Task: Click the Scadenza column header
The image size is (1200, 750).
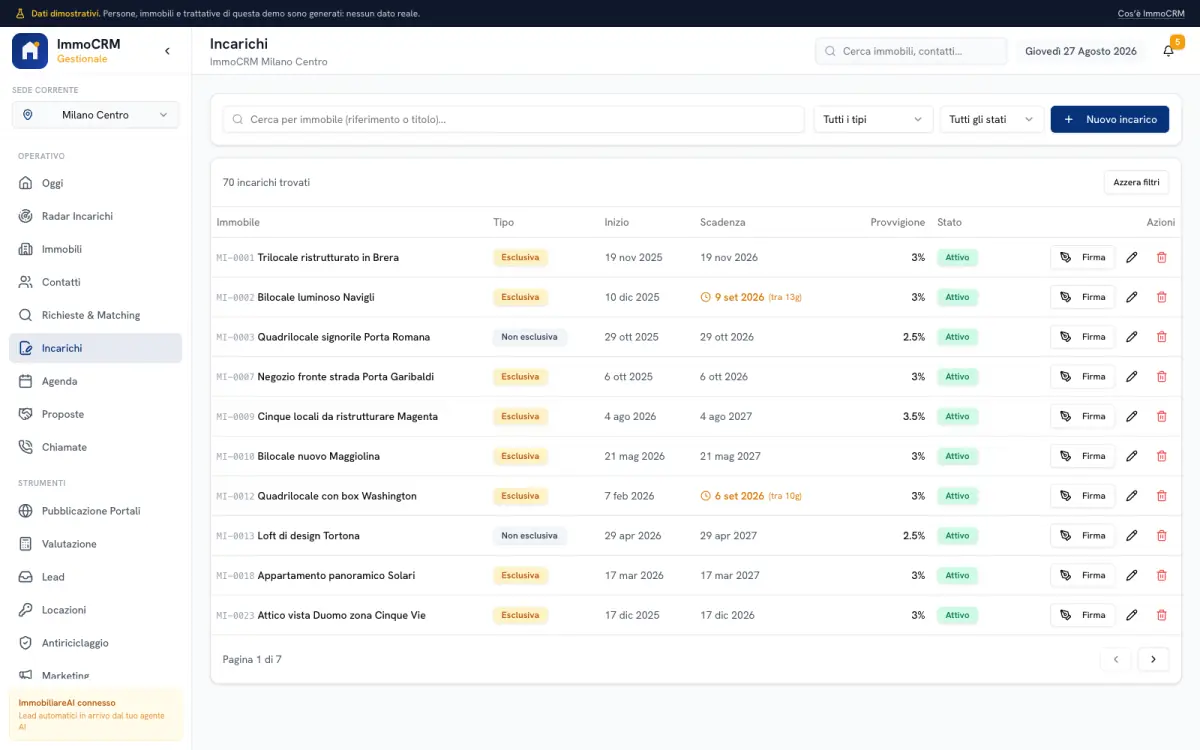Action: [x=722, y=222]
